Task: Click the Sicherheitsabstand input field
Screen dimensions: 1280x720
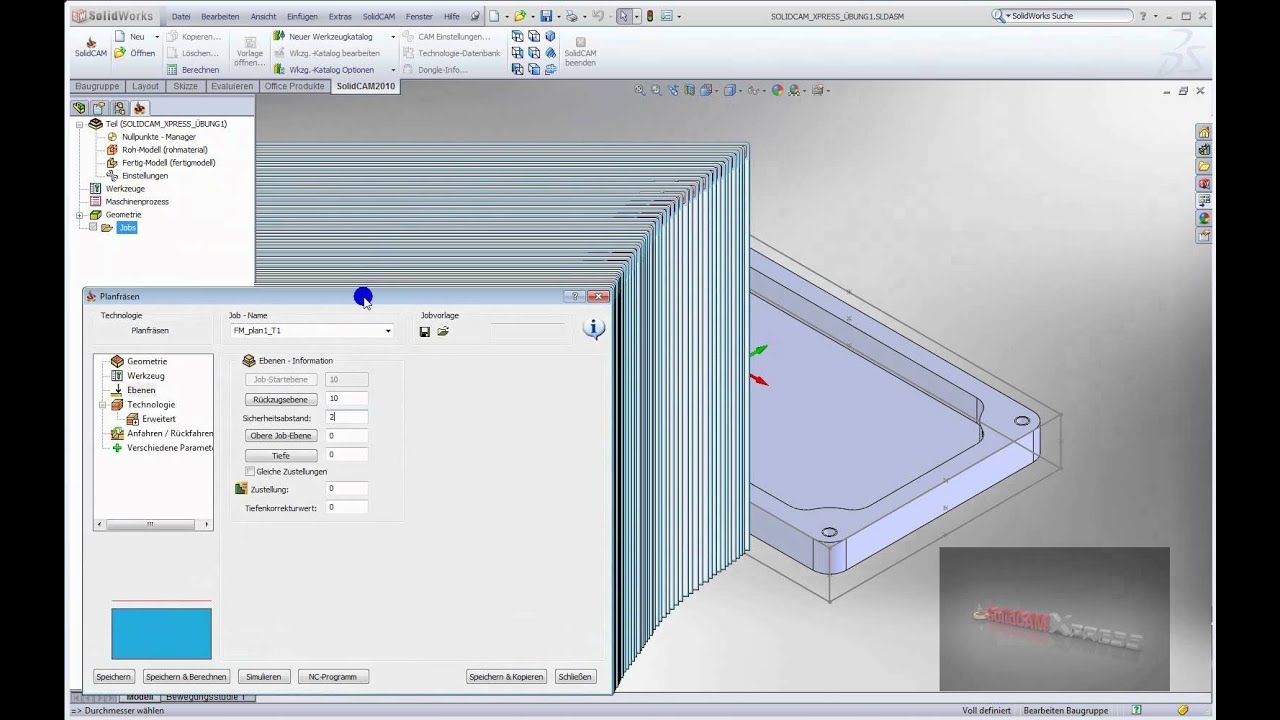Action: click(347, 417)
